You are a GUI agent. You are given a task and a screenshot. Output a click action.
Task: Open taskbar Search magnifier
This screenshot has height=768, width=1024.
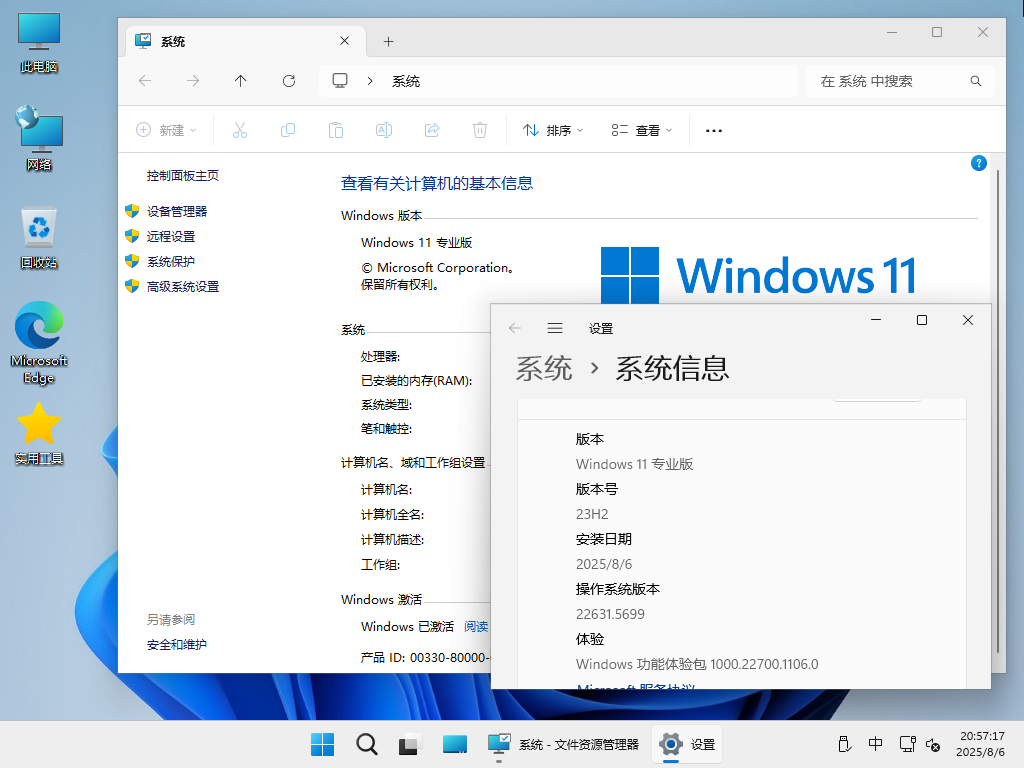click(x=367, y=744)
